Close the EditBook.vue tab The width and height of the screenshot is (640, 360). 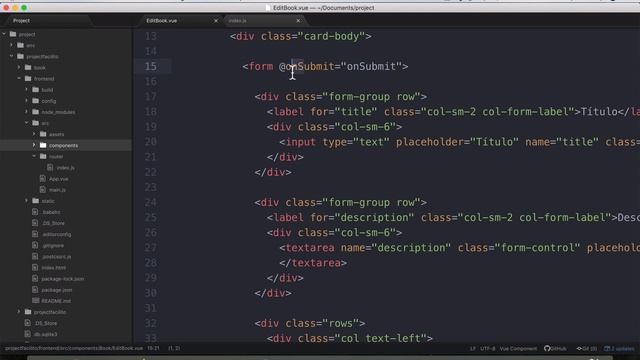click(x=216, y=20)
